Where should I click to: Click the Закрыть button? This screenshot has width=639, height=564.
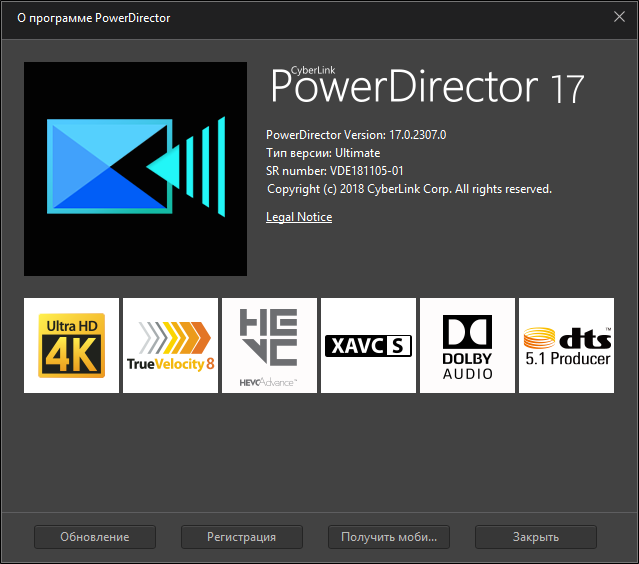click(536, 537)
